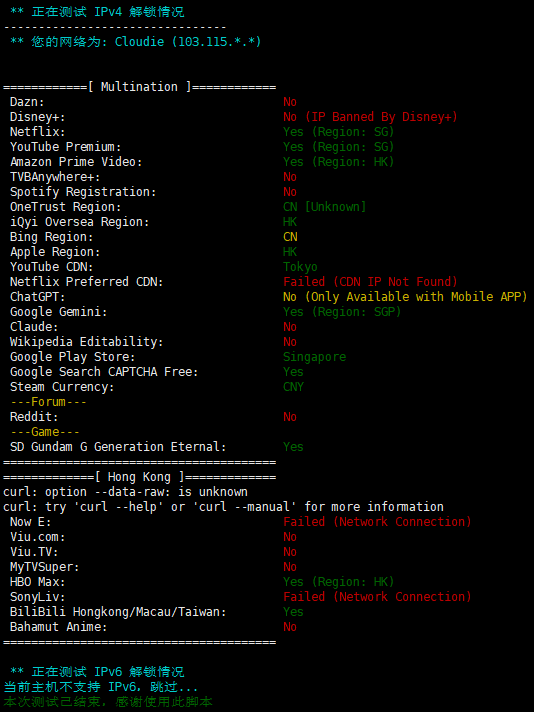Click the Now E 'Failed (Network Connection)' result
Image resolution: width=534 pixels, height=712 pixels.
[x=377, y=522]
